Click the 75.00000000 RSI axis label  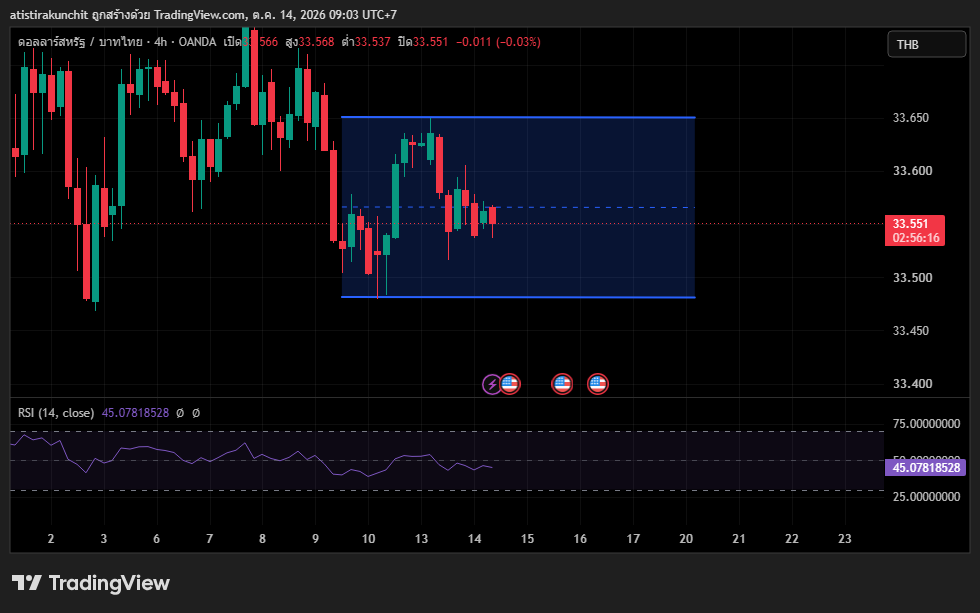(x=926, y=424)
